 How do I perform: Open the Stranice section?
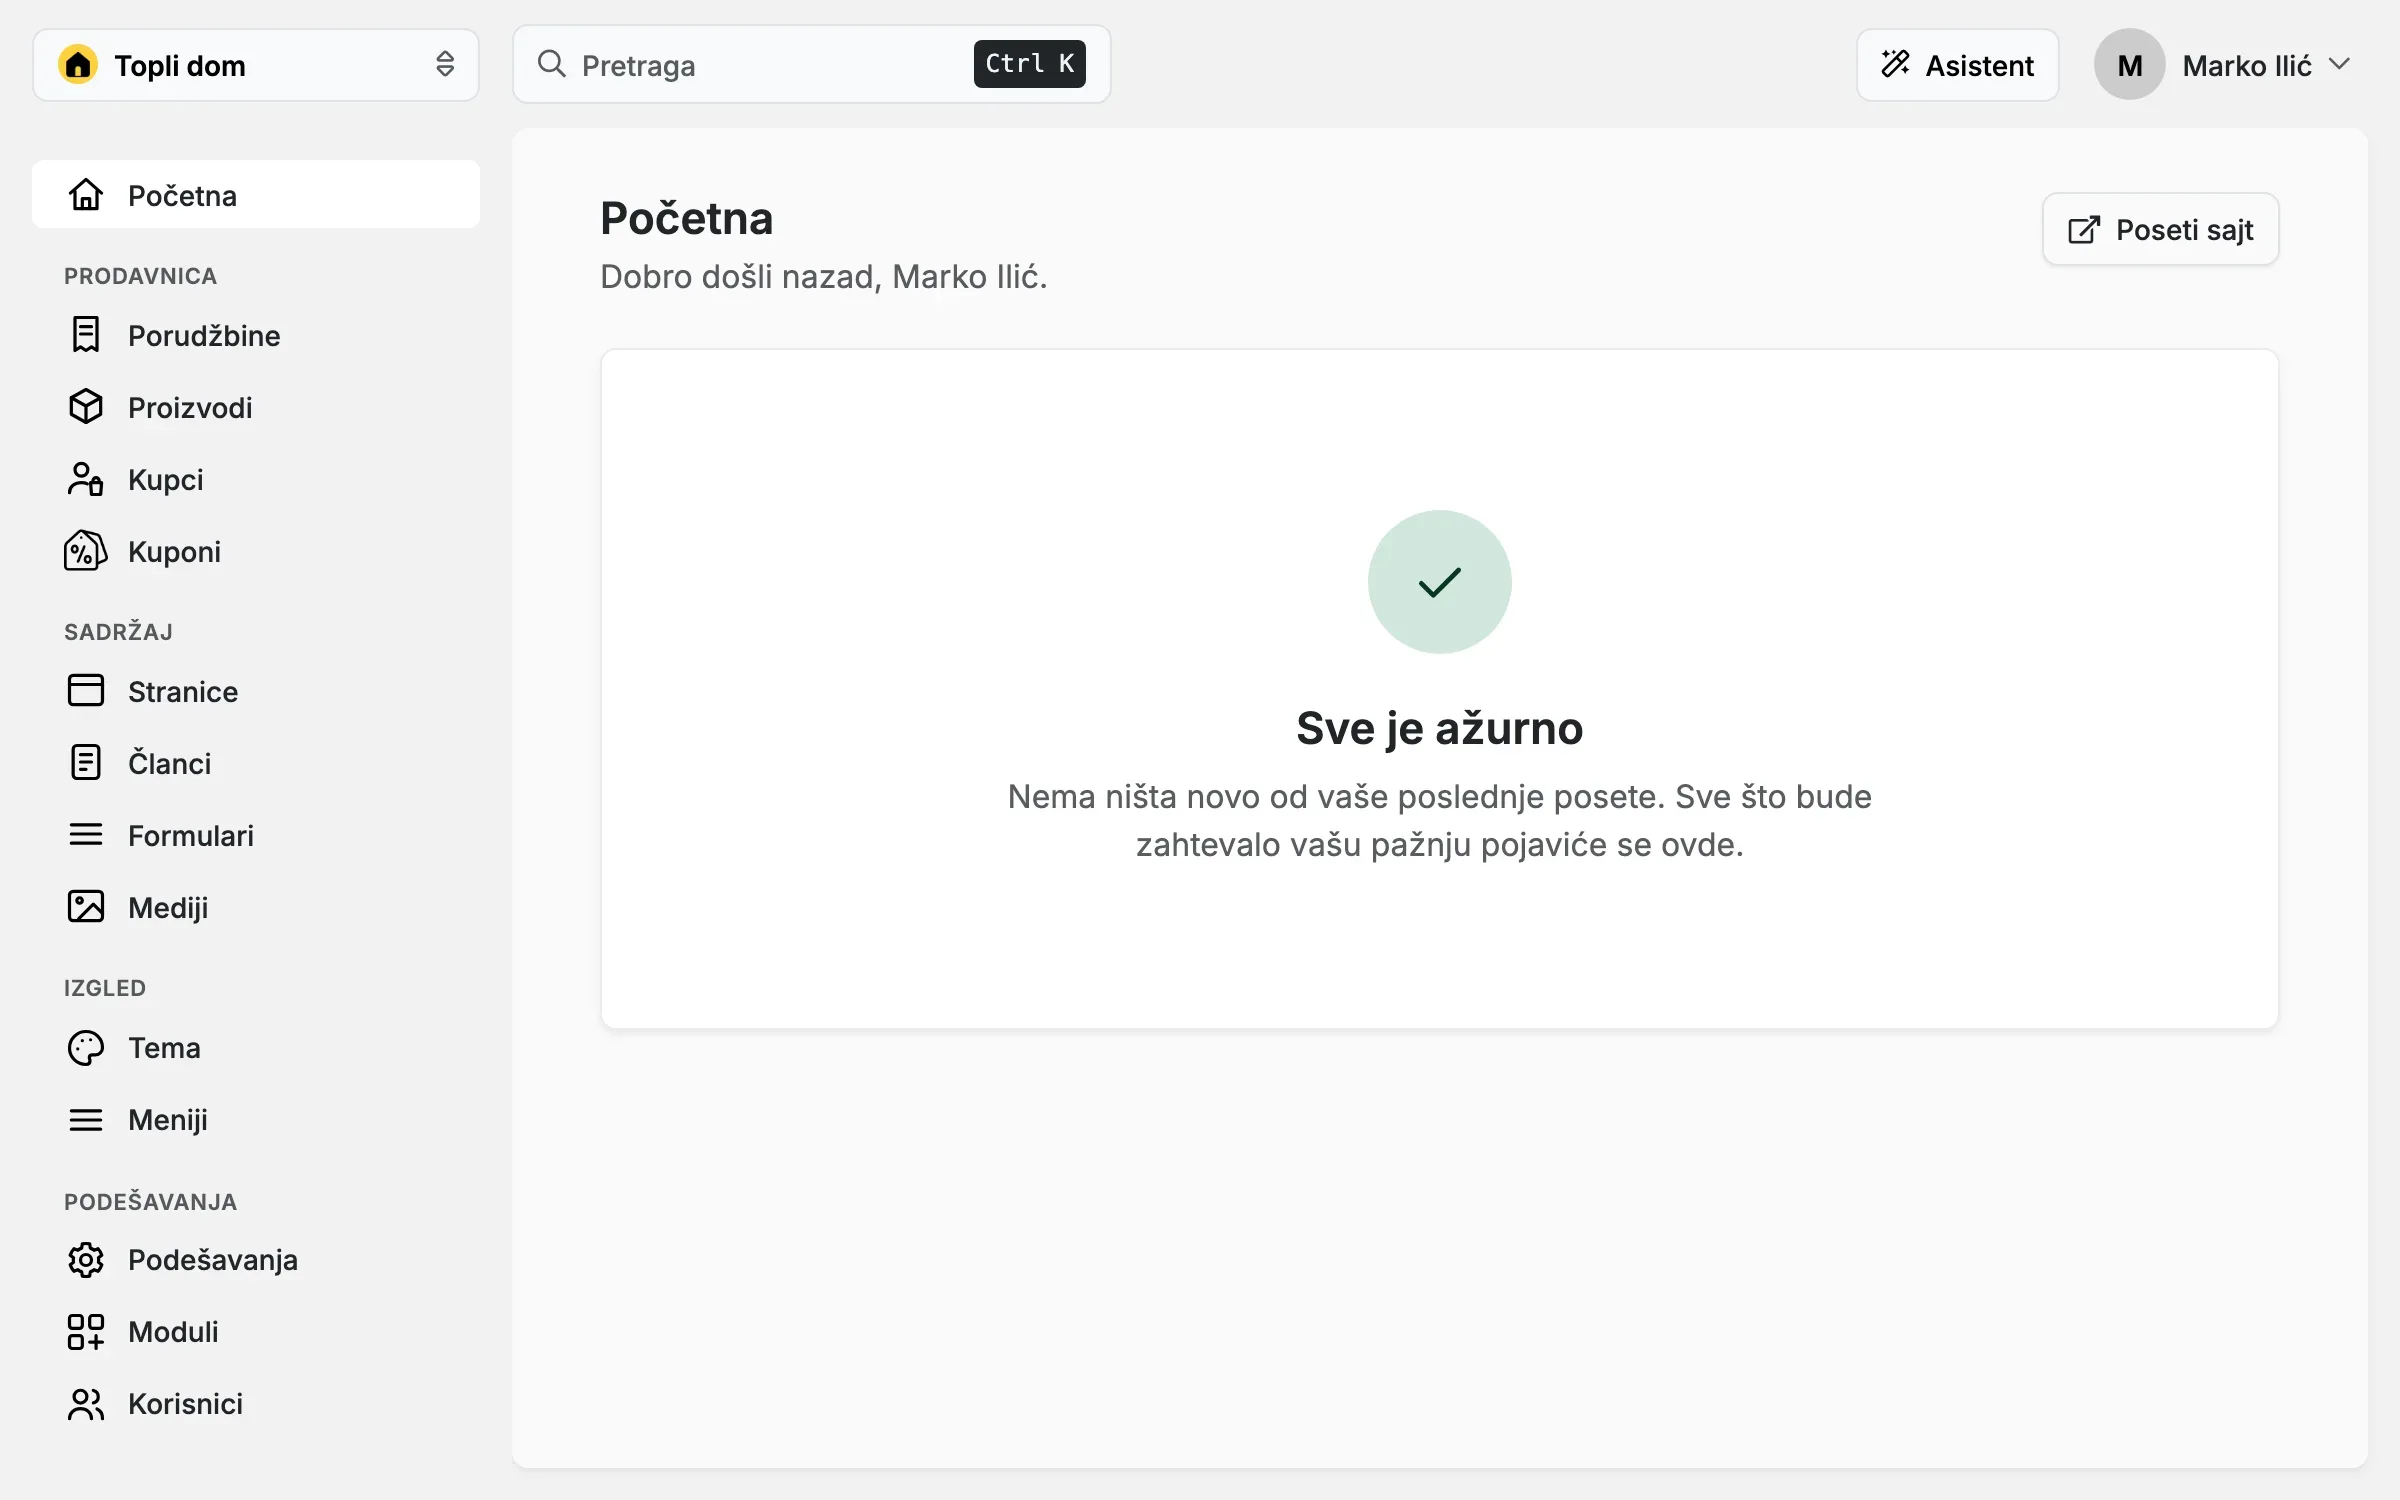point(256,691)
